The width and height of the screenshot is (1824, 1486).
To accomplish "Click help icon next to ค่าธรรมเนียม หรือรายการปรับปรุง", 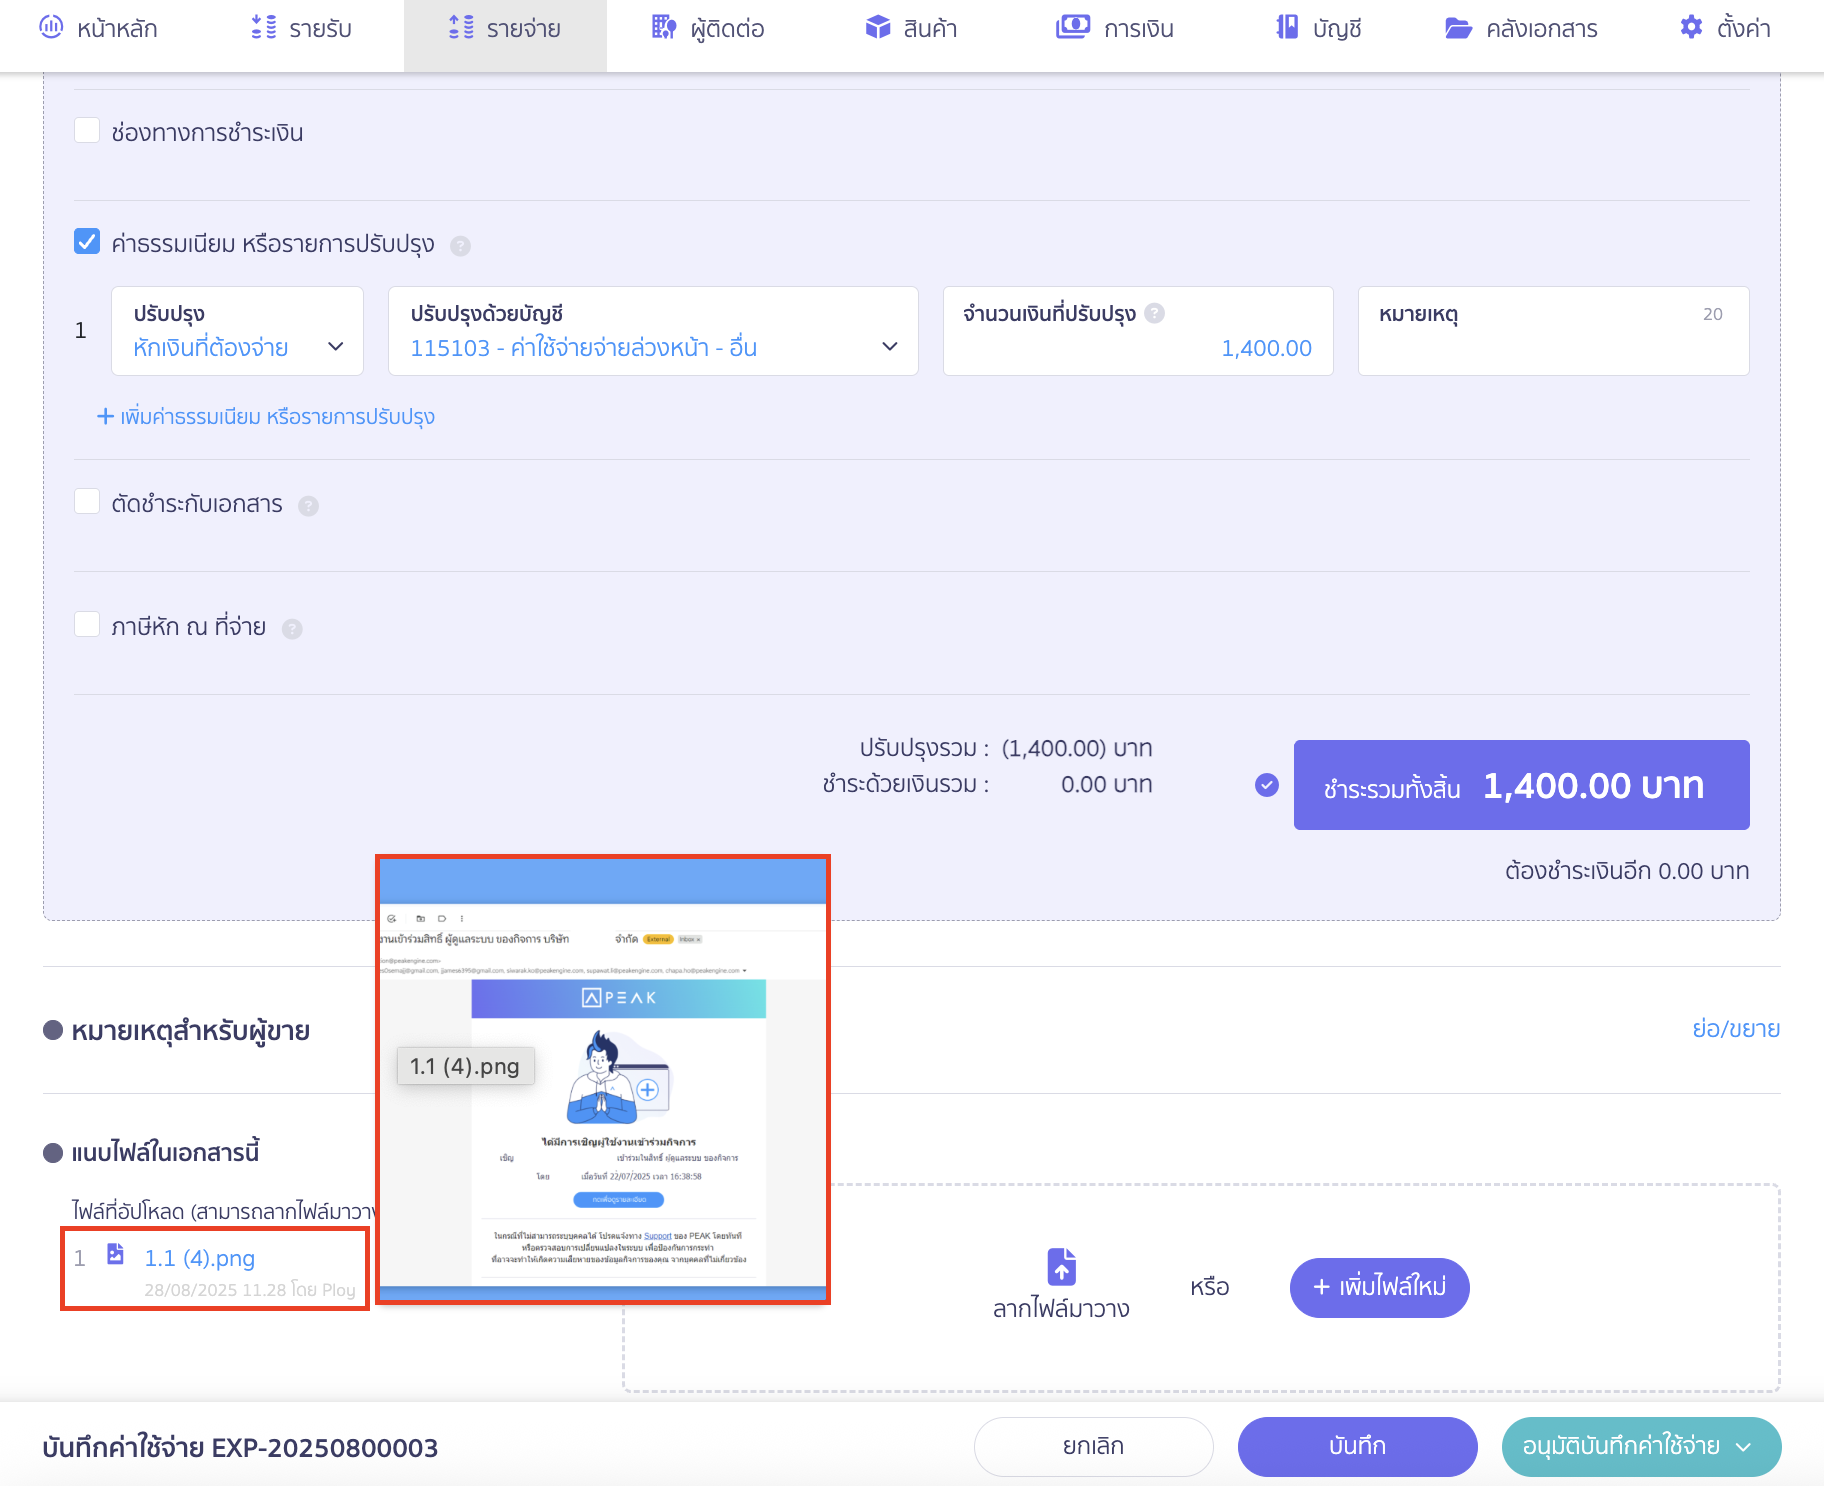I will click(x=460, y=246).
